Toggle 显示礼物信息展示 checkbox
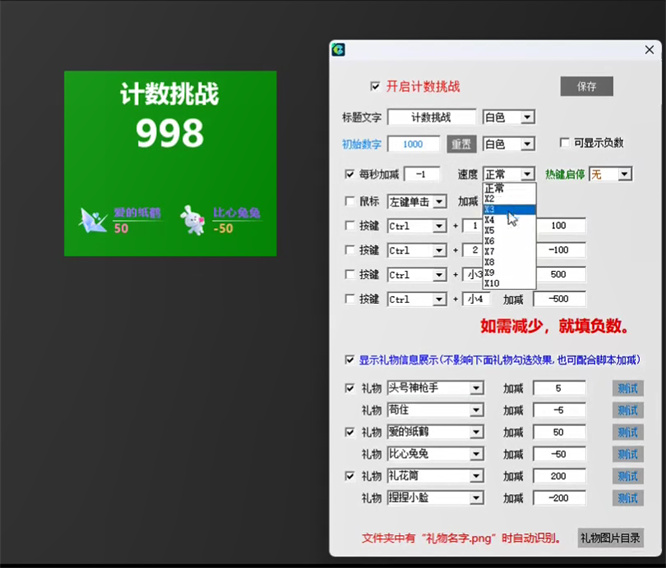This screenshot has width=666, height=568. [349, 360]
